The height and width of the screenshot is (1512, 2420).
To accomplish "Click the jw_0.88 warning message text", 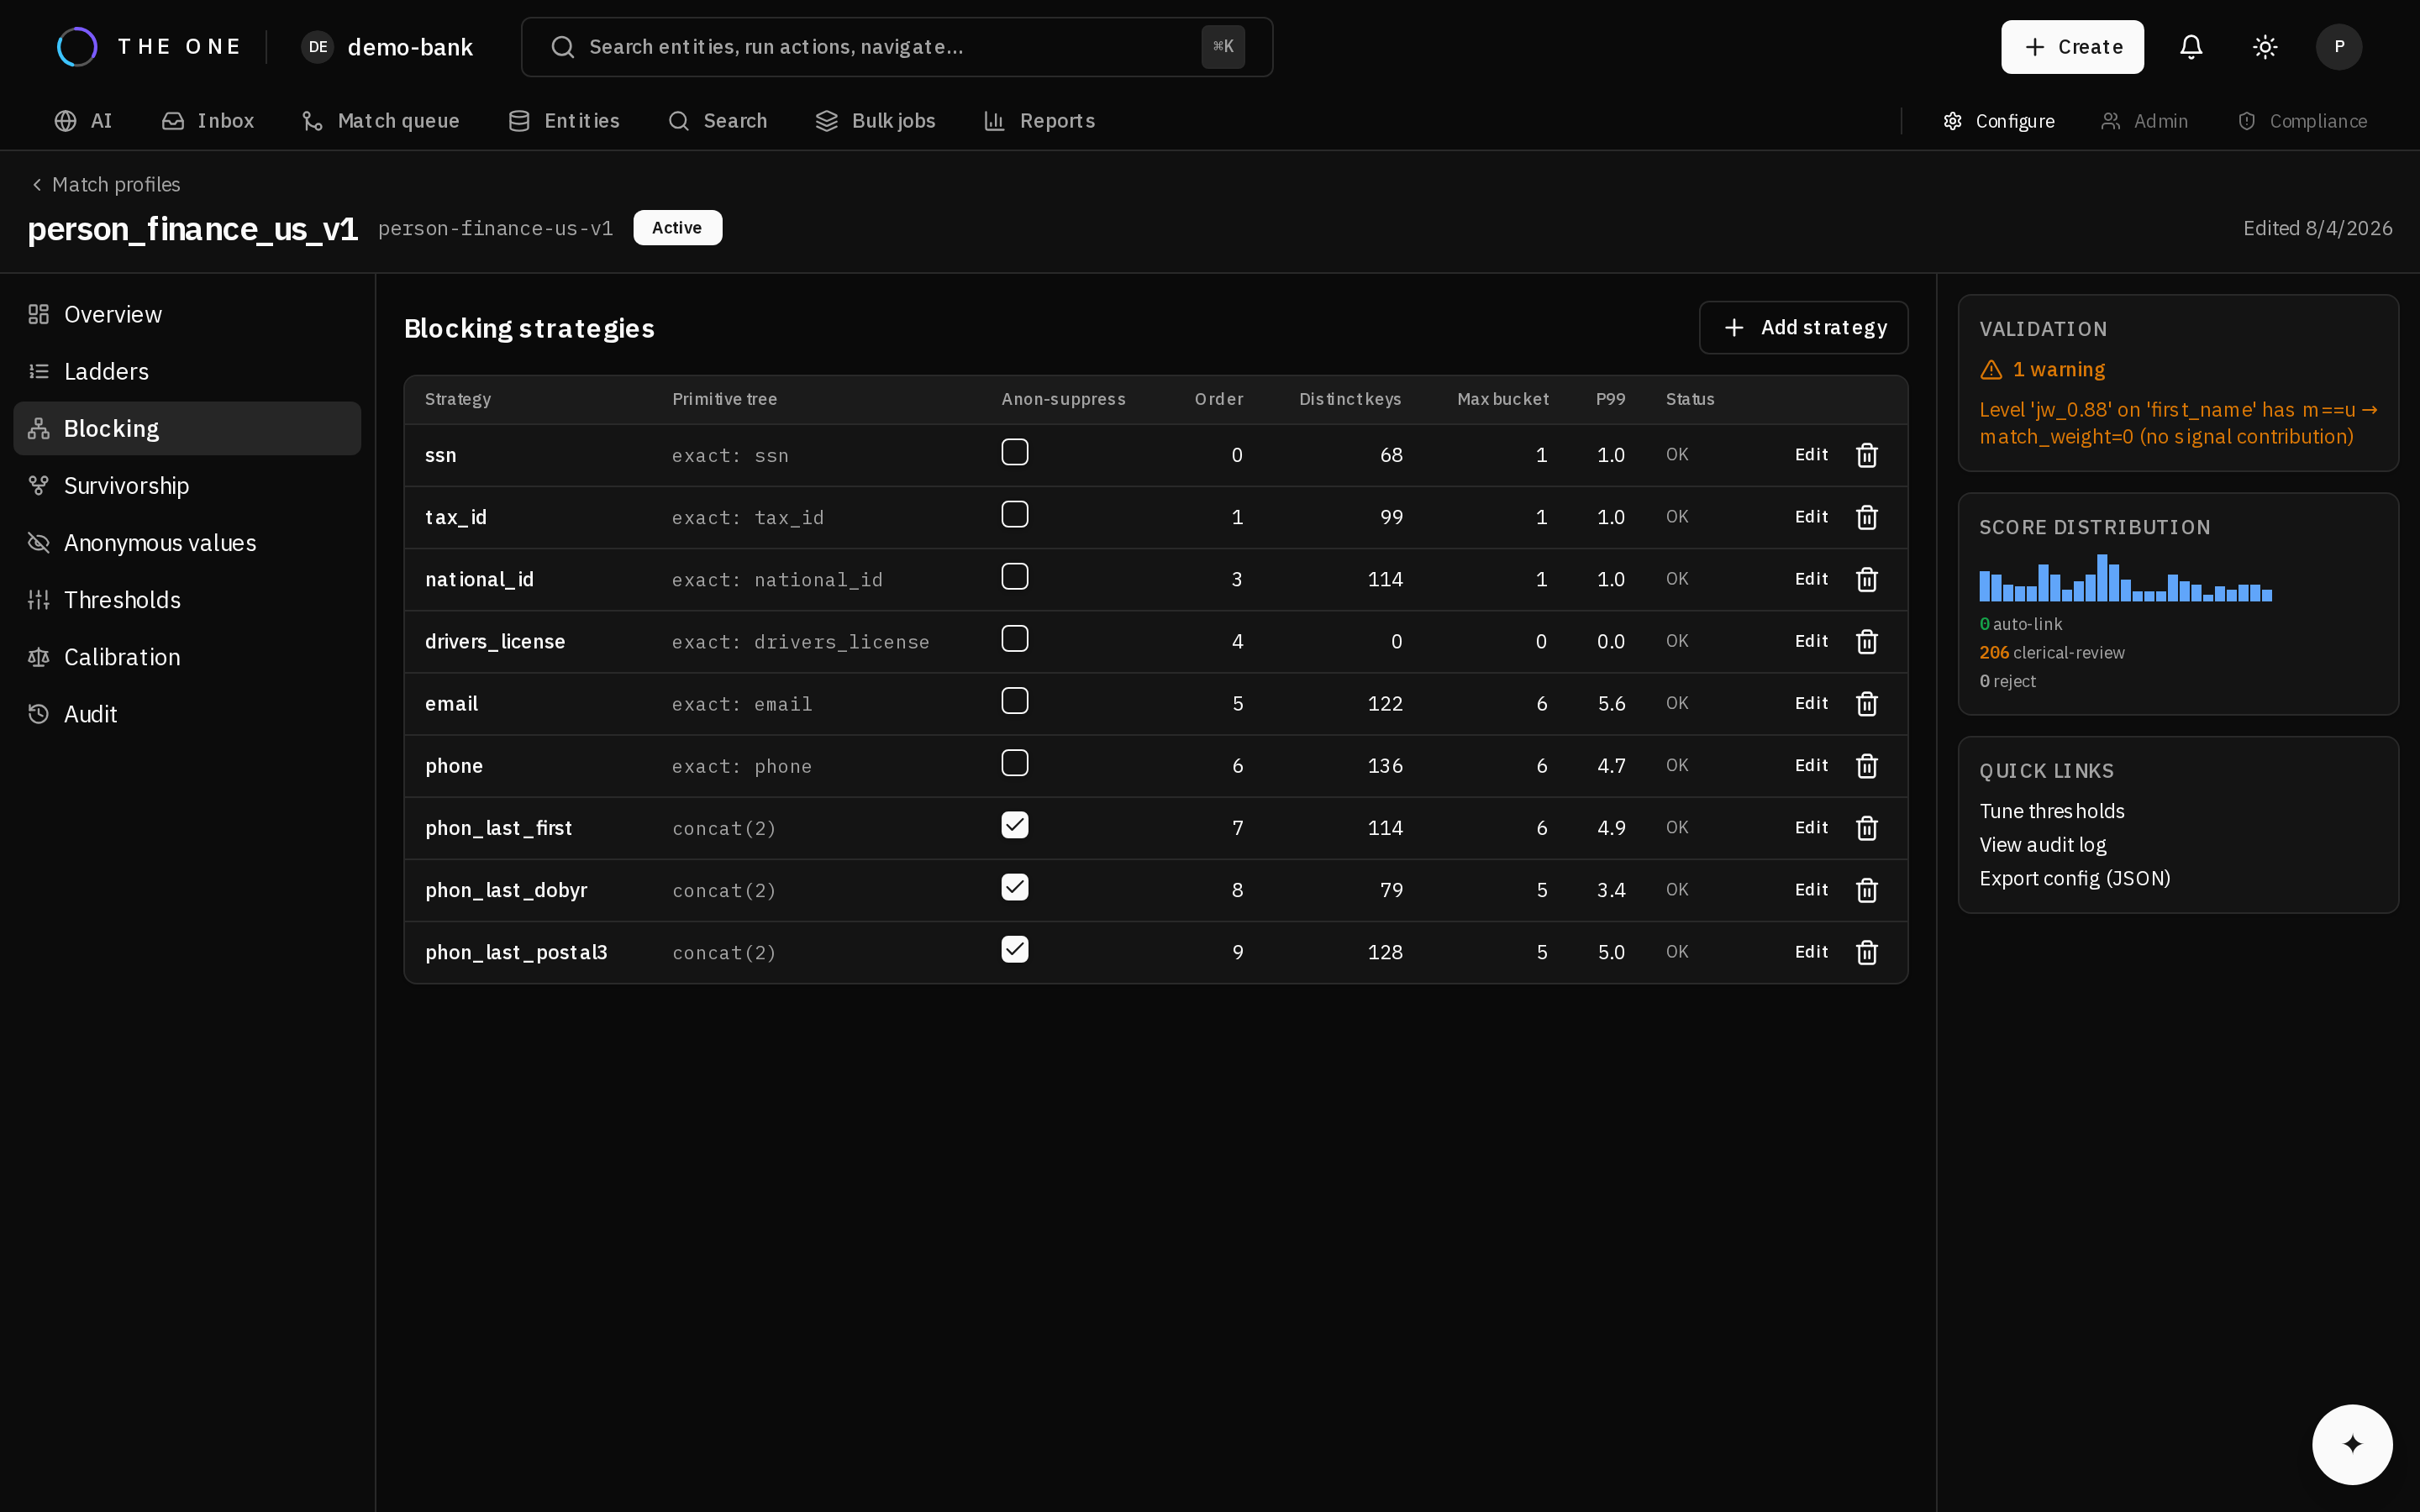I will pyautogui.click(x=2177, y=423).
